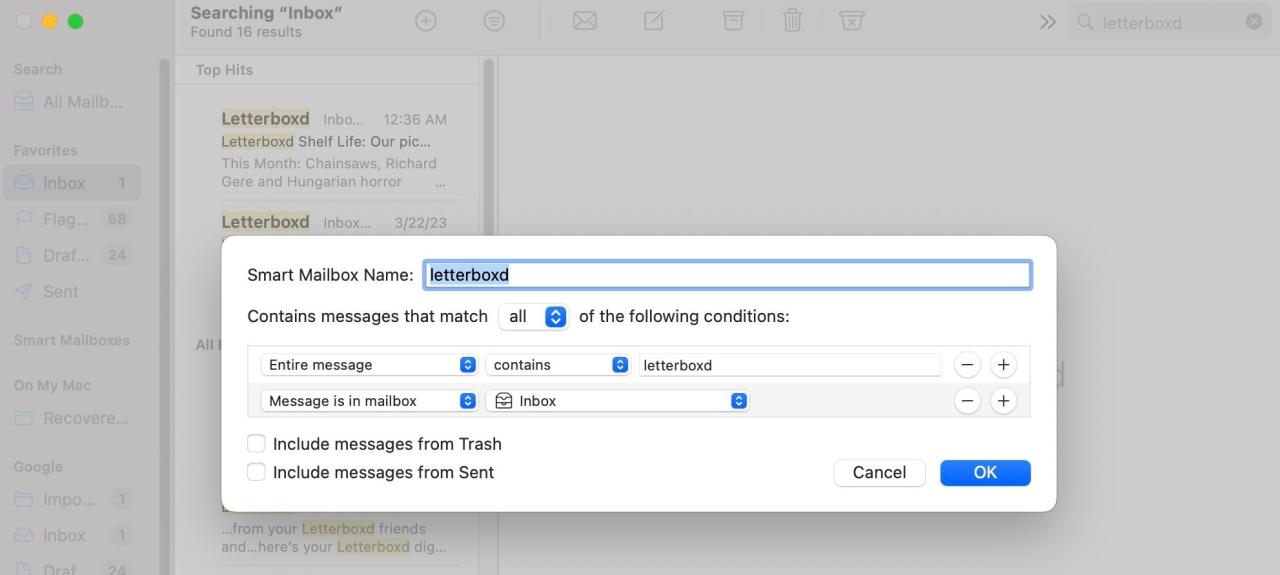Select Flagged mailbox in sidebar
The width and height of the screenshot is (1280, 575).
tap(70, 219)
